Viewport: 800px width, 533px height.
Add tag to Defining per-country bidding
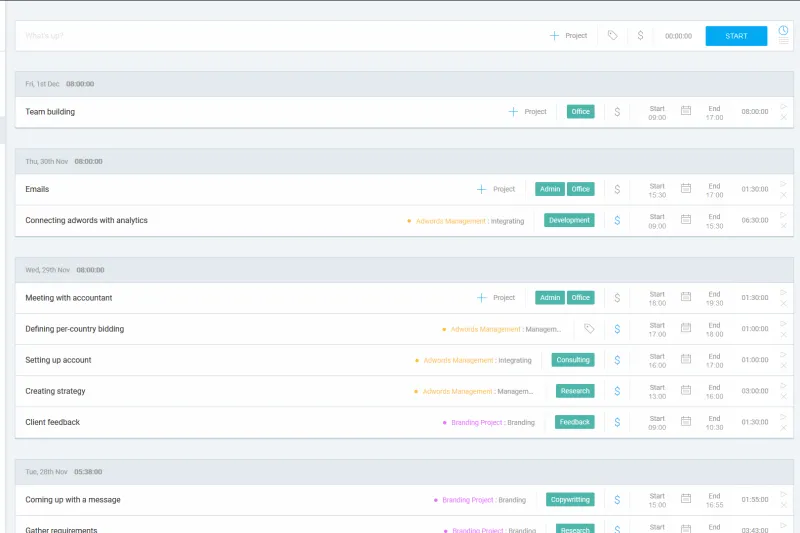[x=589, y=329]
